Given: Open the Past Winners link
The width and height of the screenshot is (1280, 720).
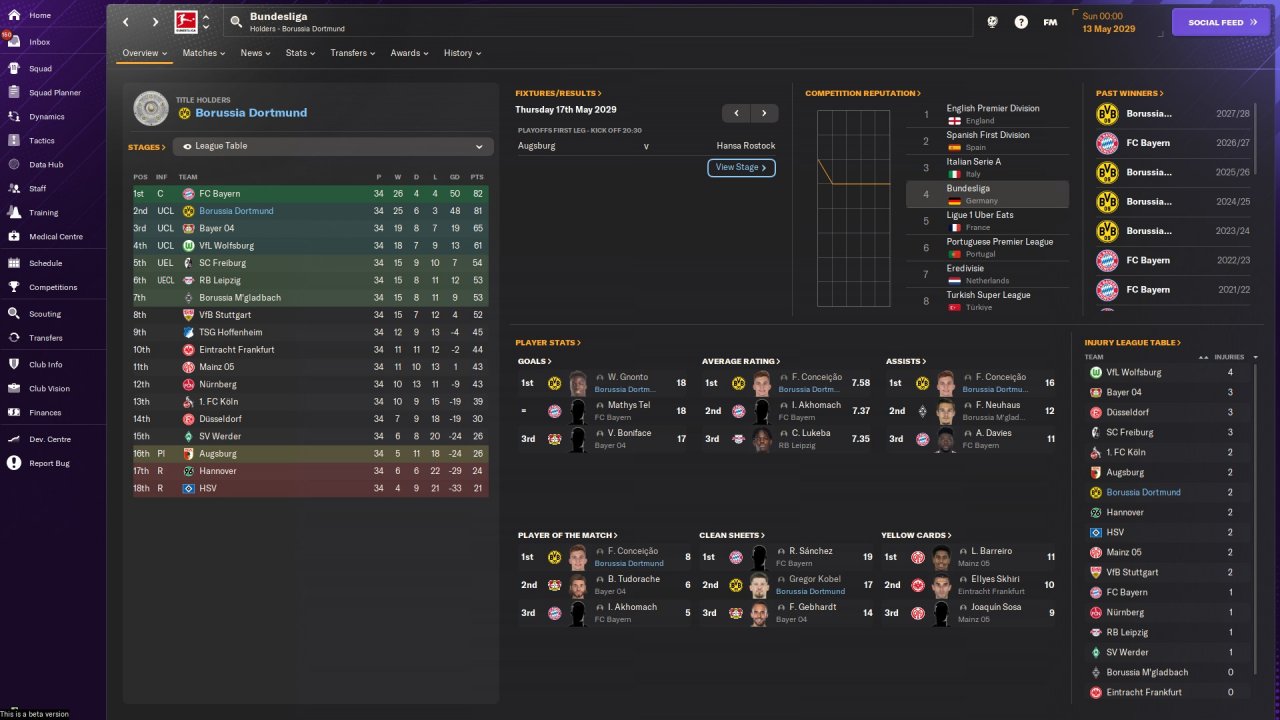Looking at the screenshot, I should coord(1130,93).
